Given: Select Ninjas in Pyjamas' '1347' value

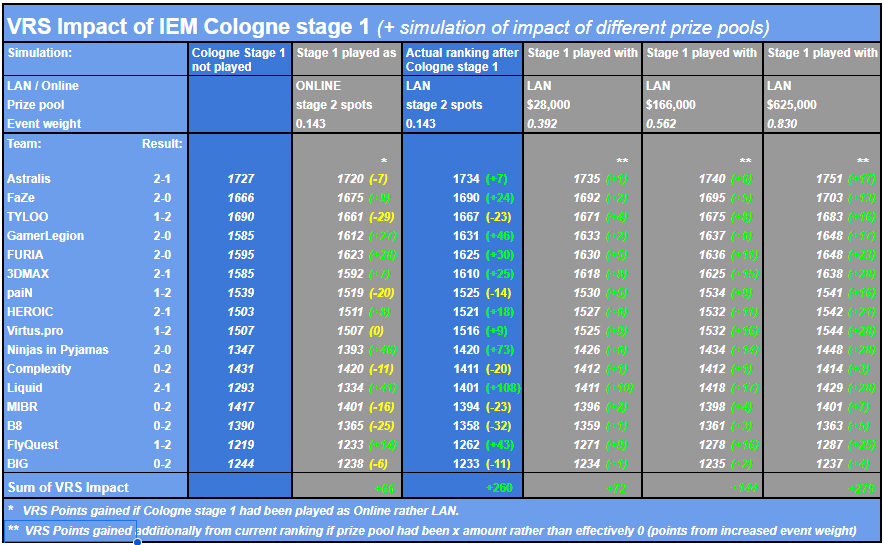Looking at the screenshot, I should click(x=241, y=350).
